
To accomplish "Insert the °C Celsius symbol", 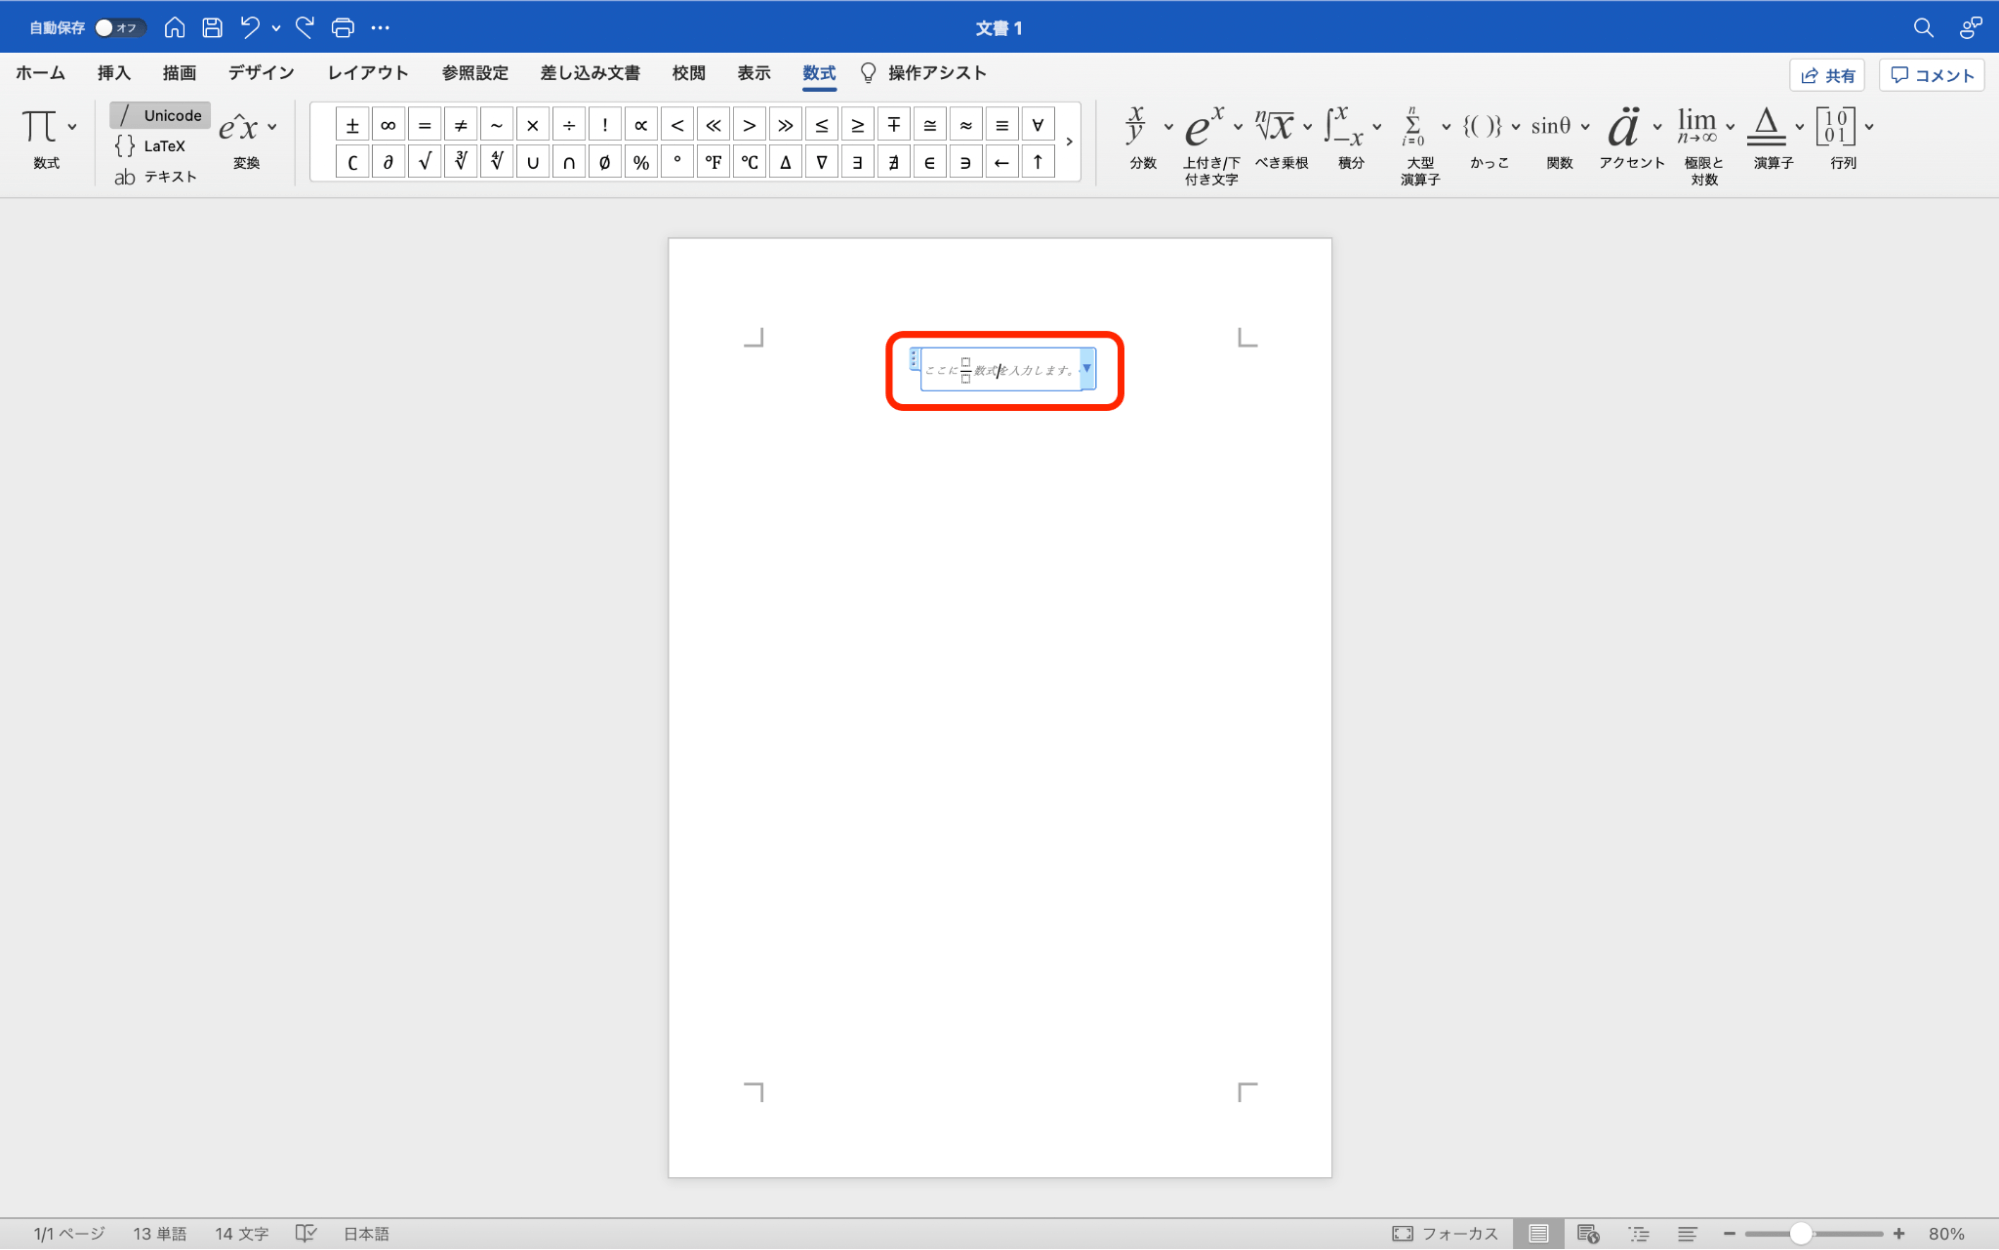I will pos(749,162).
